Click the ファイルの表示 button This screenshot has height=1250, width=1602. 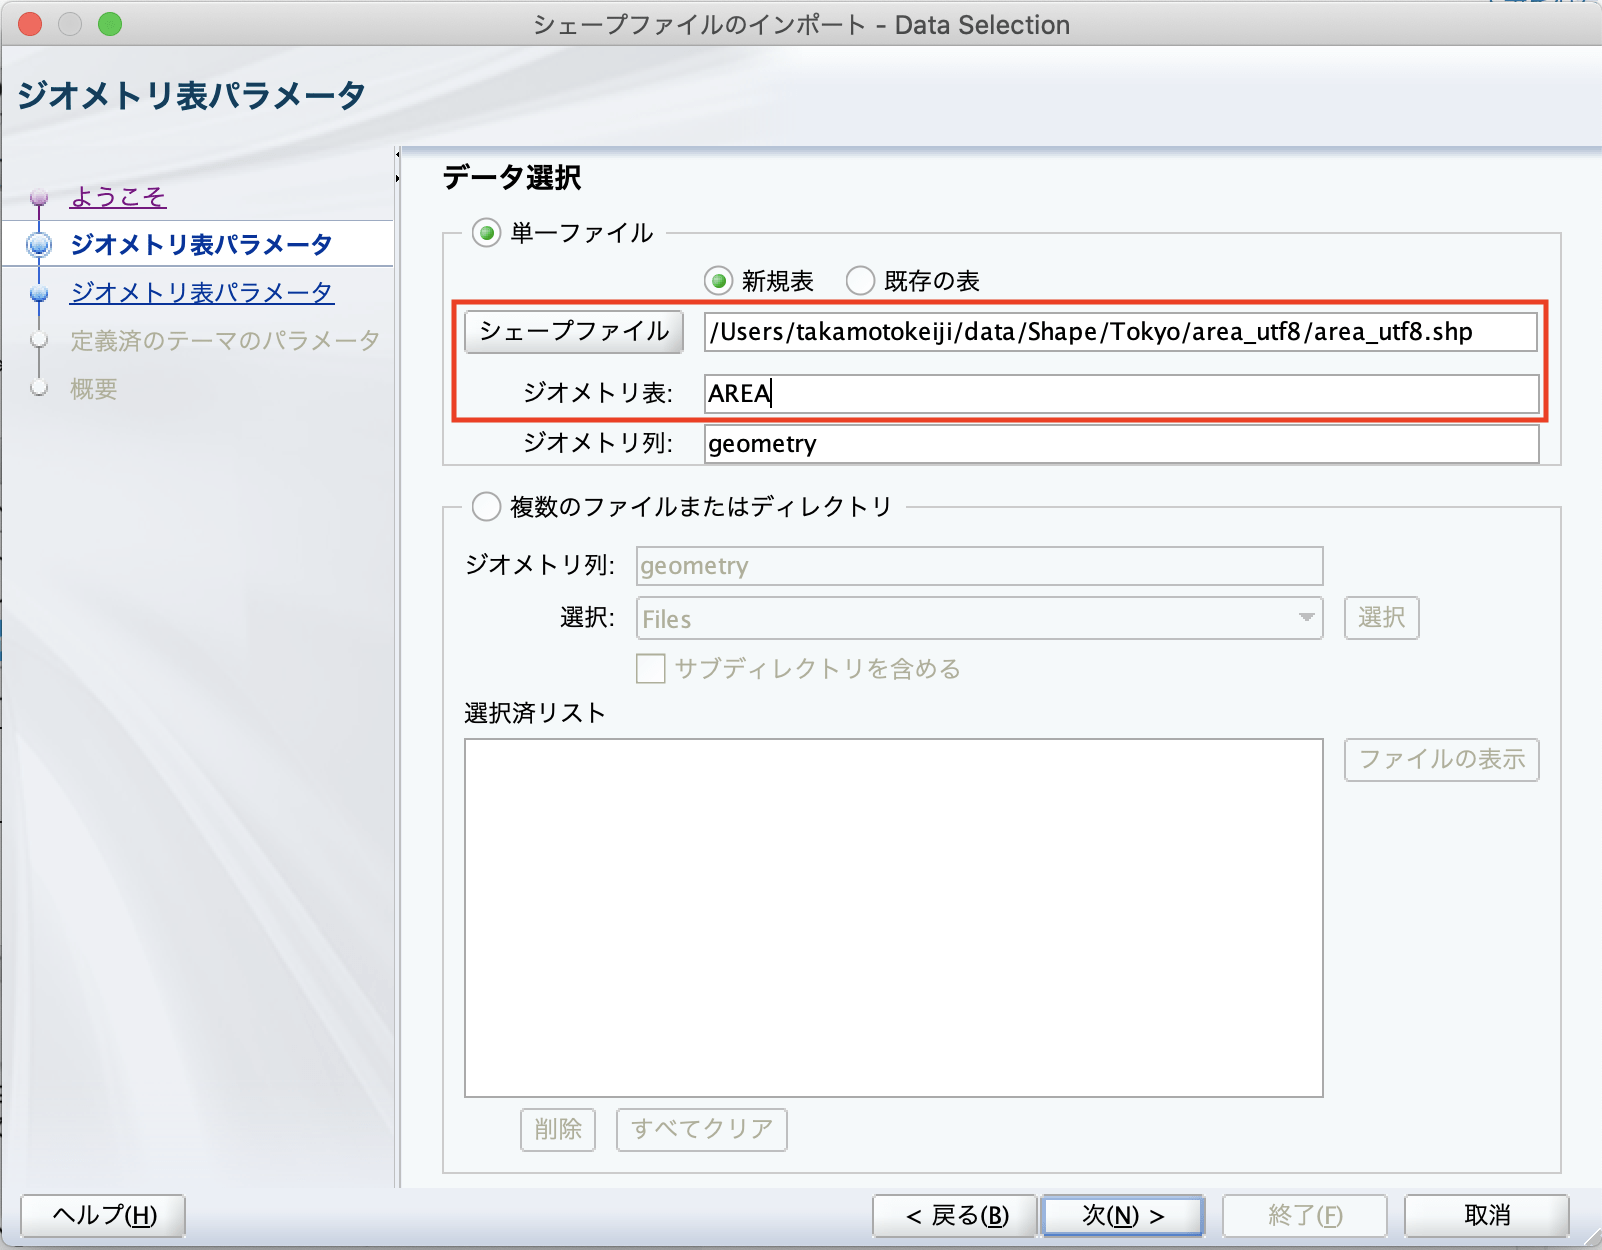tap(1441, 760)
